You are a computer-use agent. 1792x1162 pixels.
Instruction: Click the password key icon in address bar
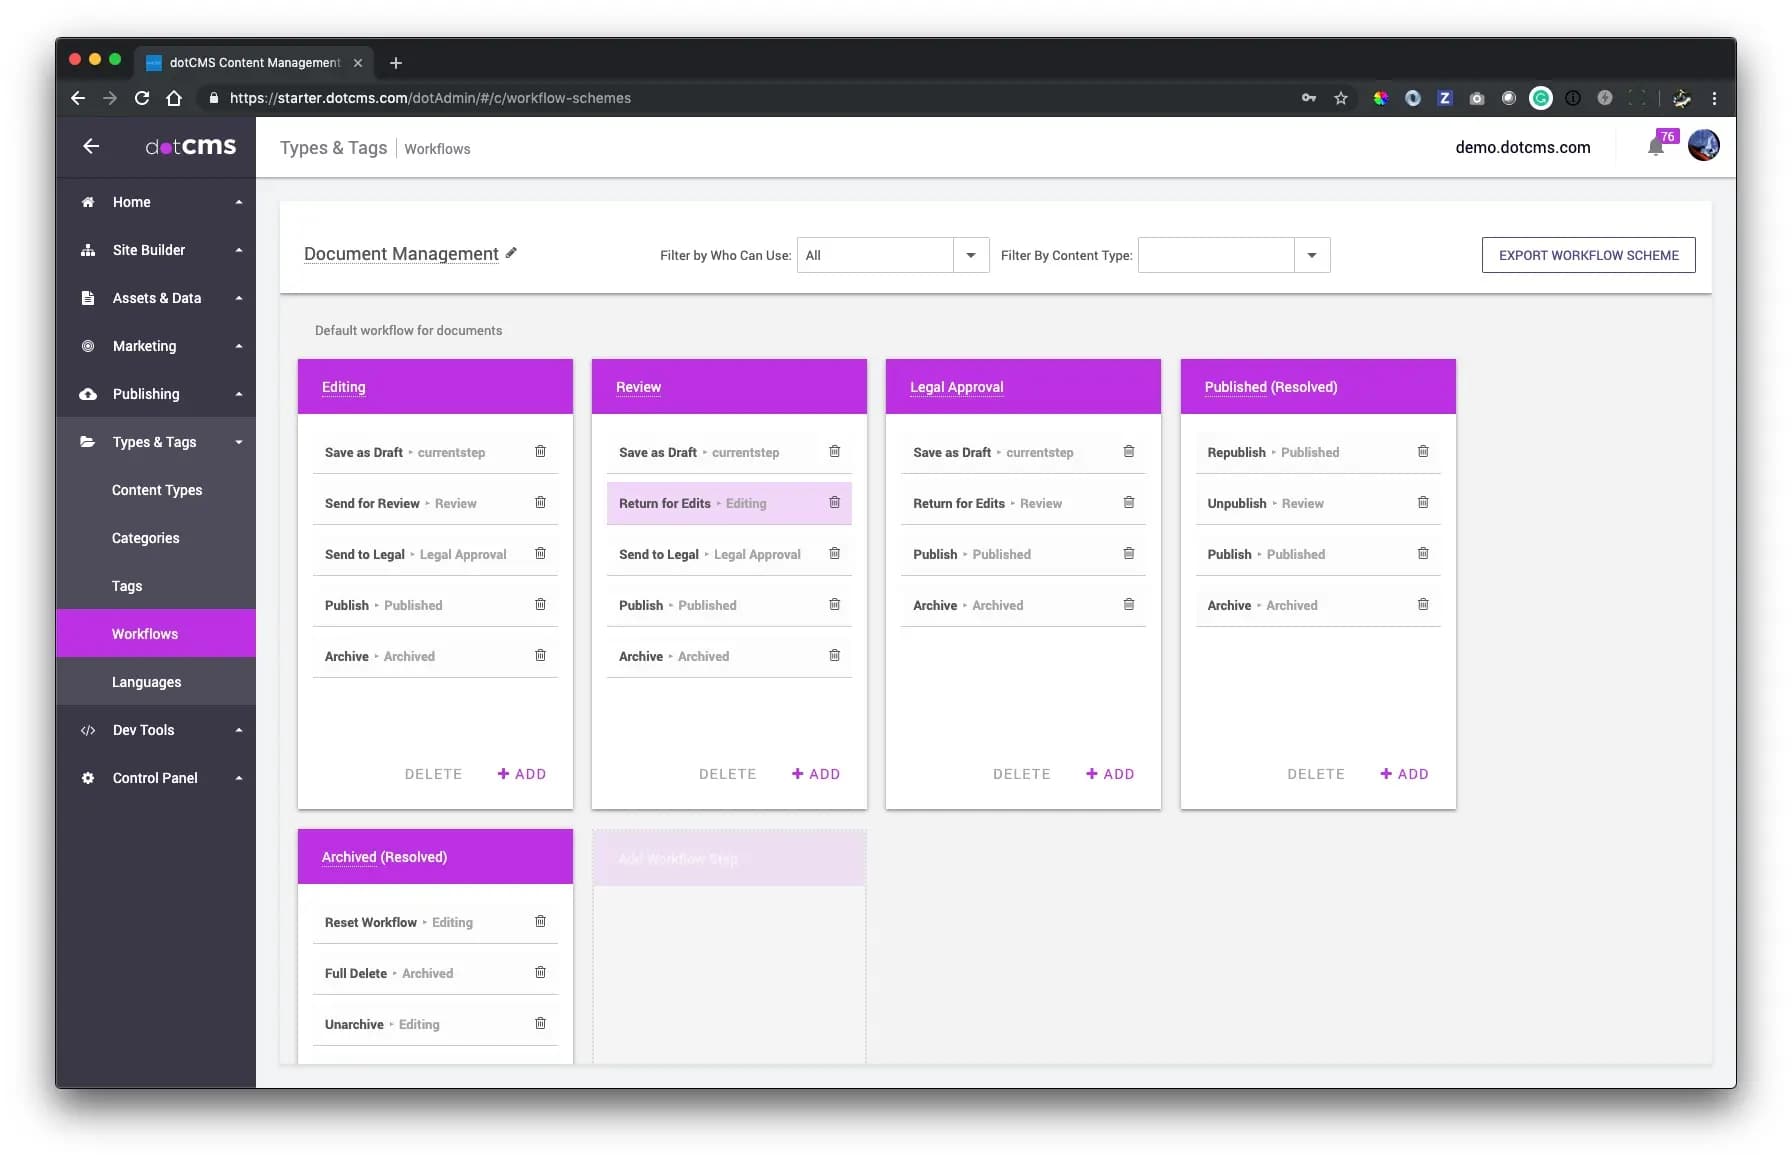click(1309, 98)
